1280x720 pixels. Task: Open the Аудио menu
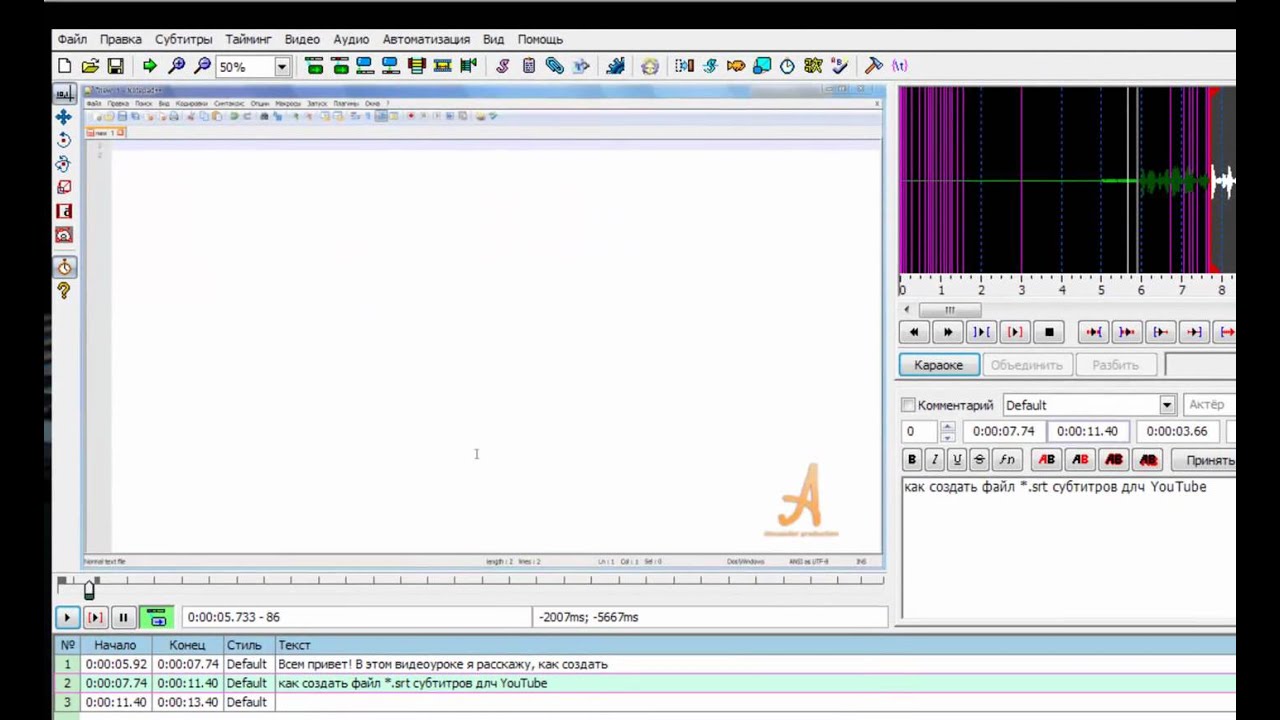[x=351, y=39]
